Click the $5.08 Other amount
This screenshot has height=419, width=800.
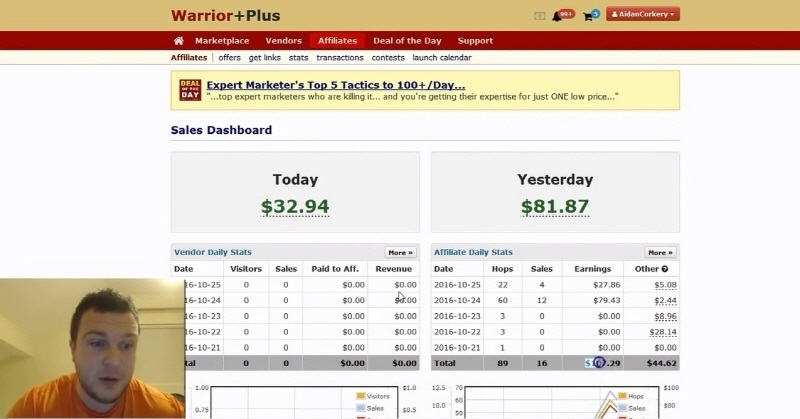coord(665,285)
